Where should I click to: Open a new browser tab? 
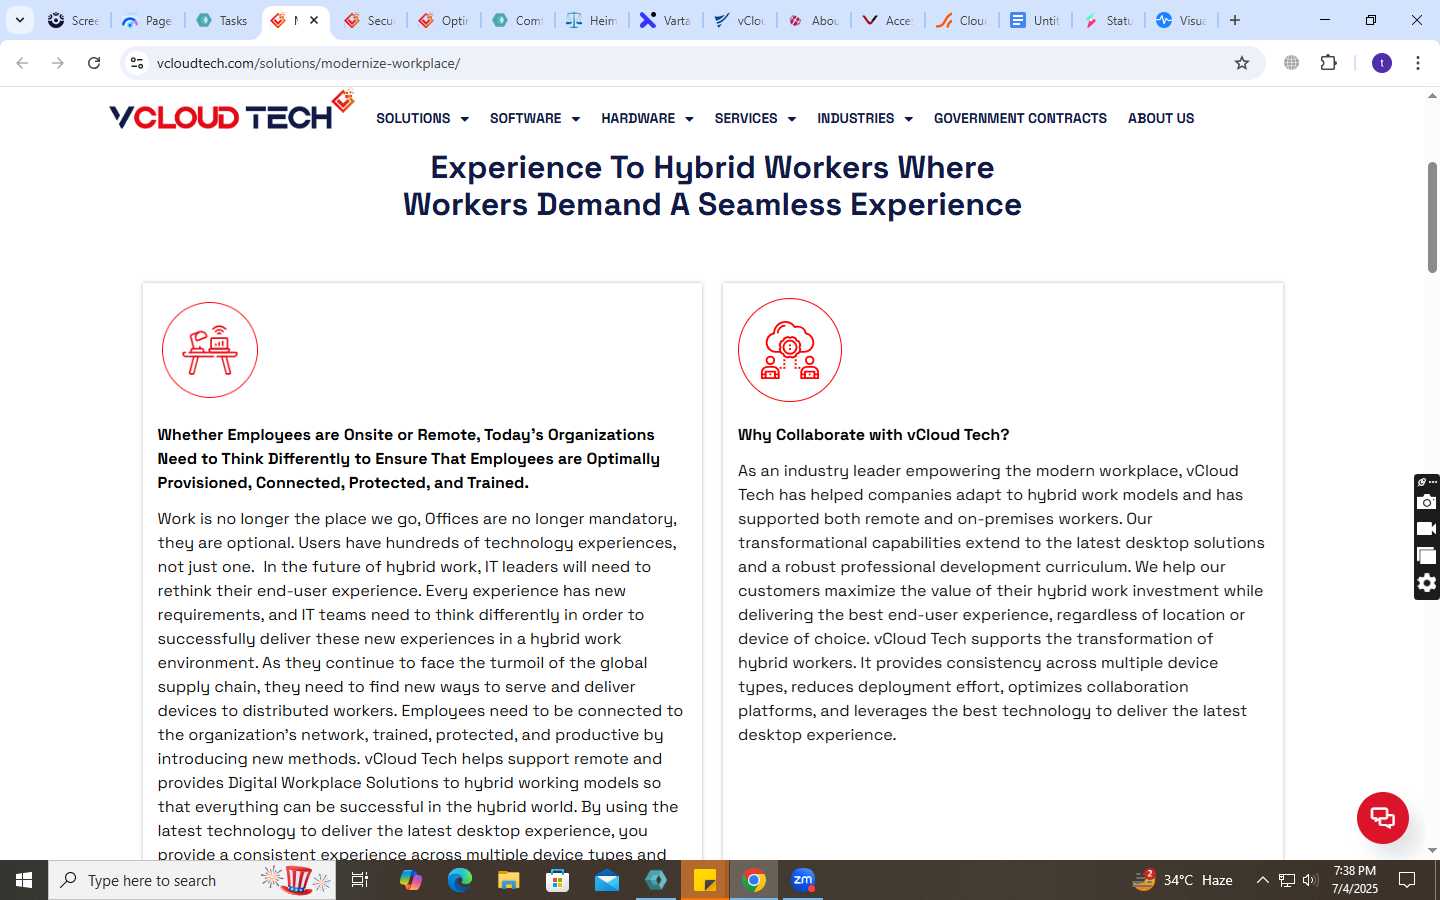click(1235, 20)
